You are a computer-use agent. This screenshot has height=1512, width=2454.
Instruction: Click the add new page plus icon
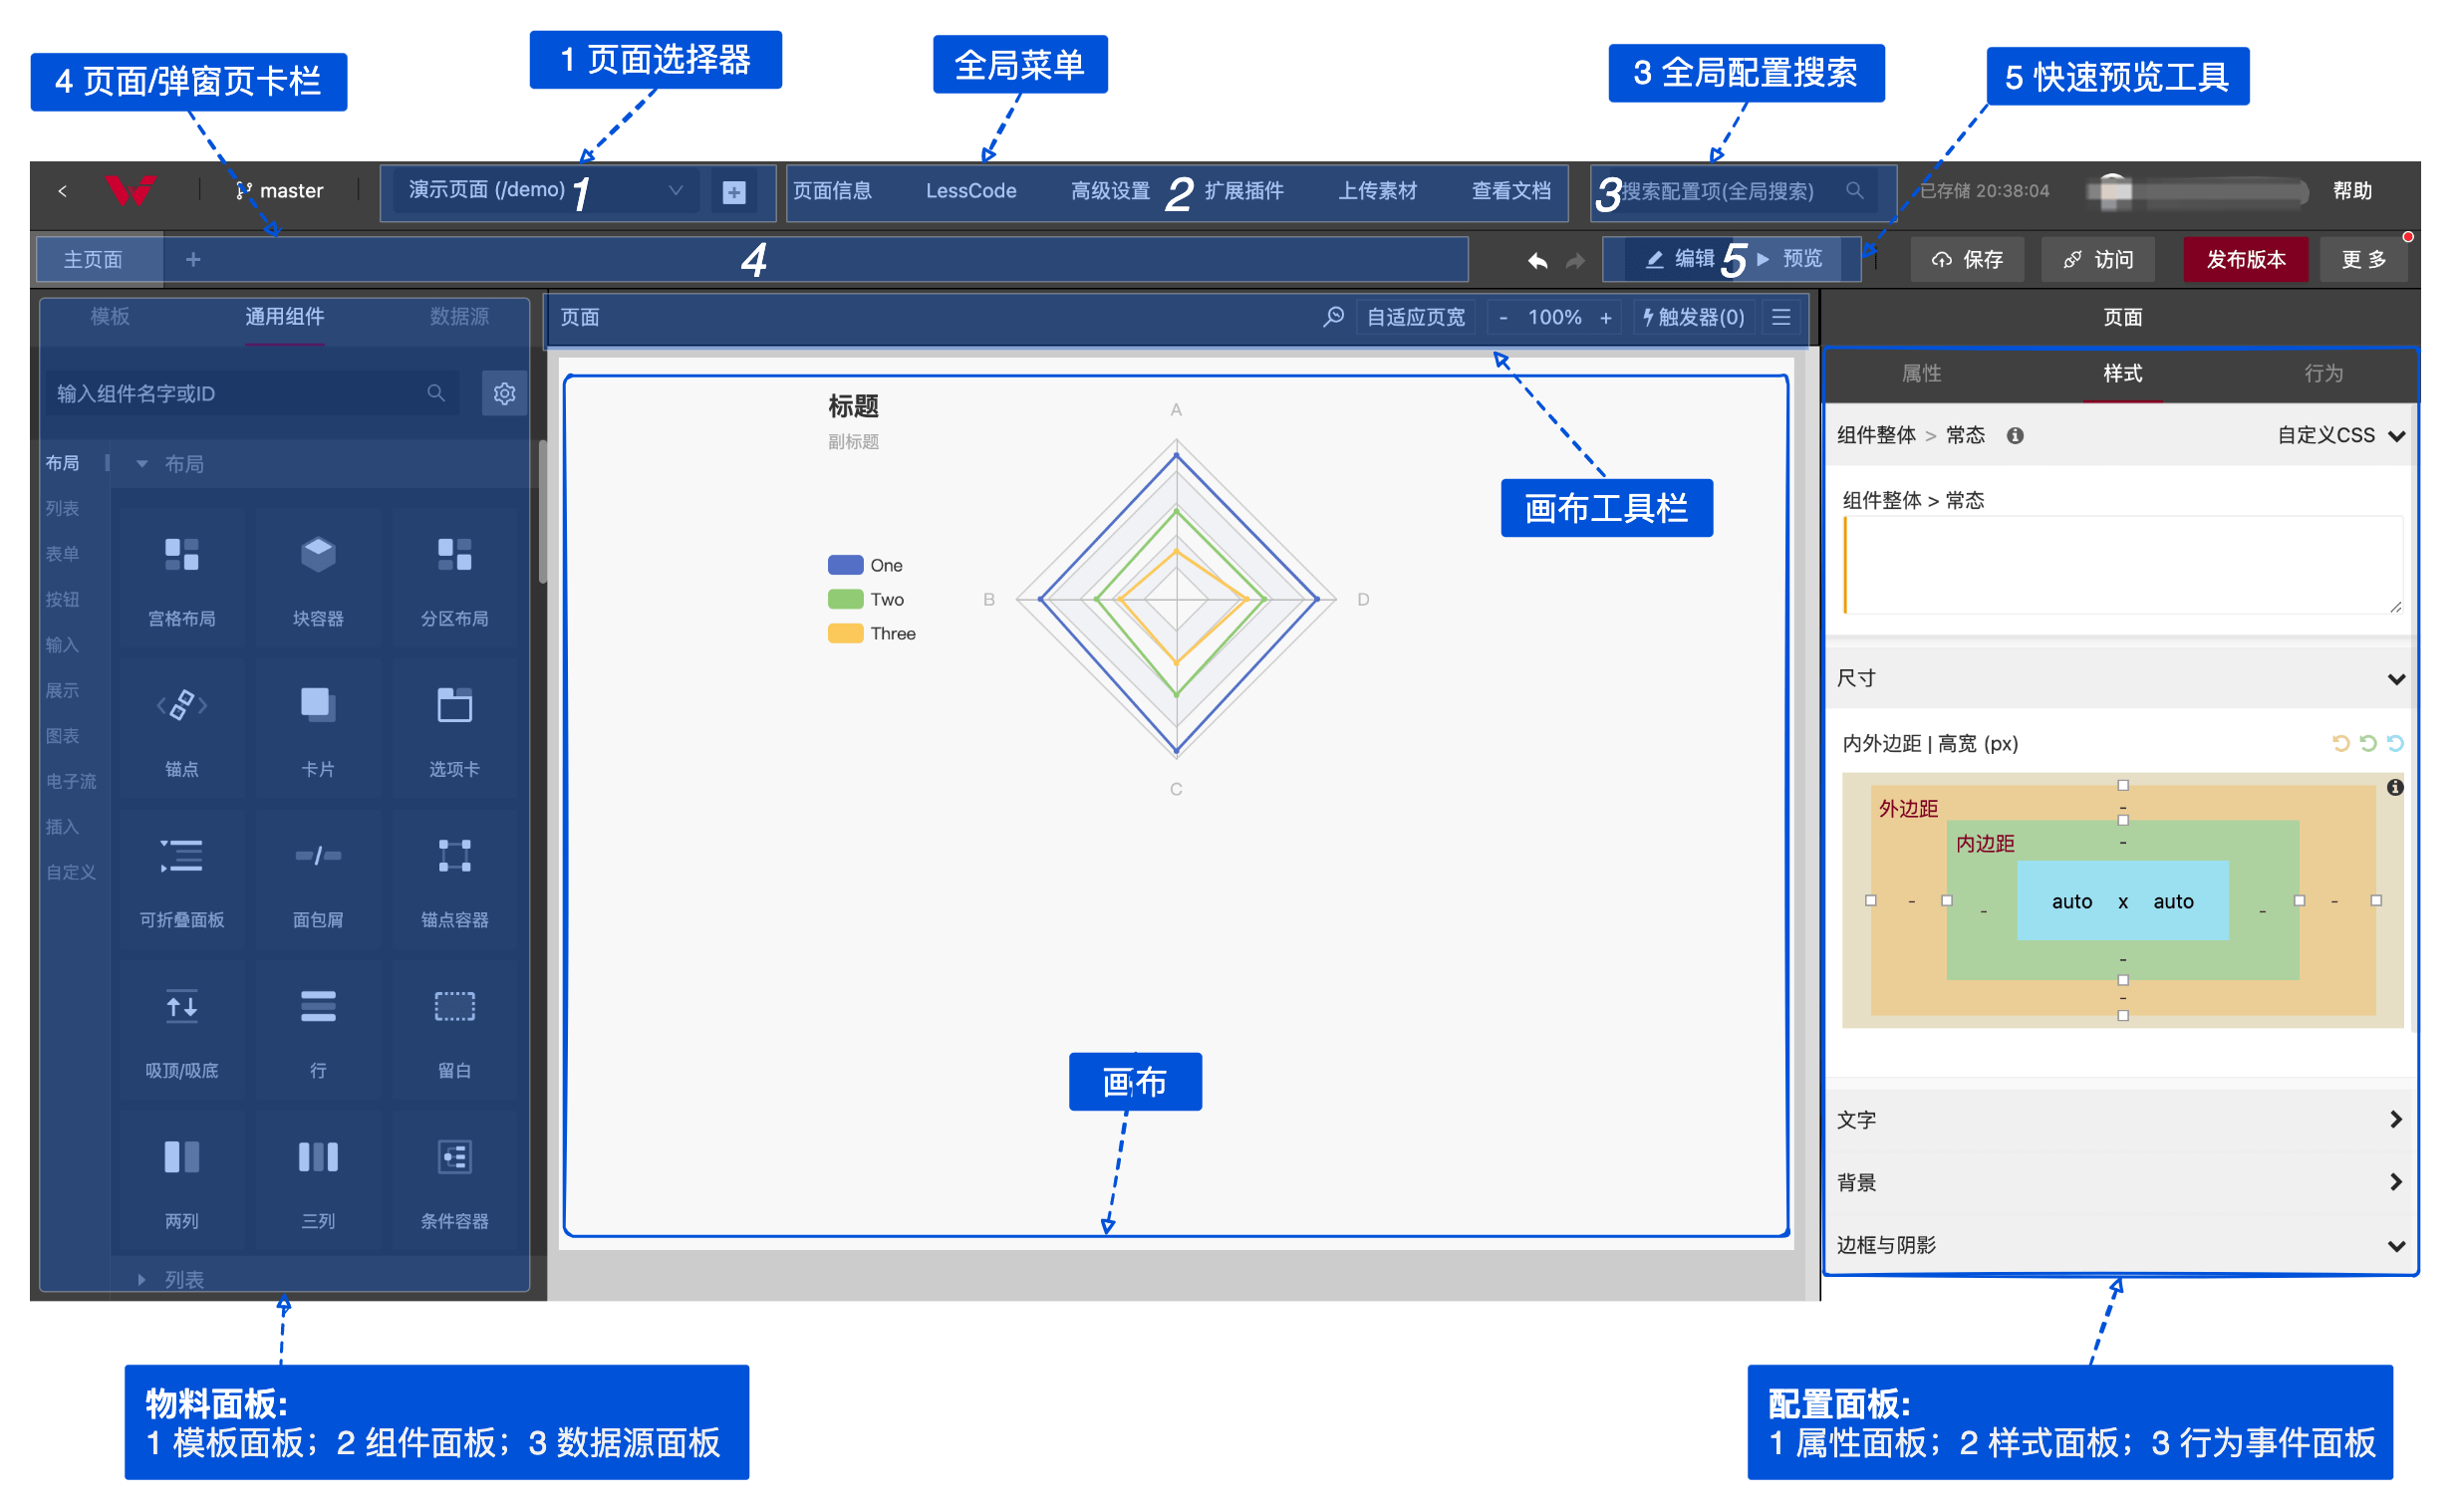coord(734,192)
